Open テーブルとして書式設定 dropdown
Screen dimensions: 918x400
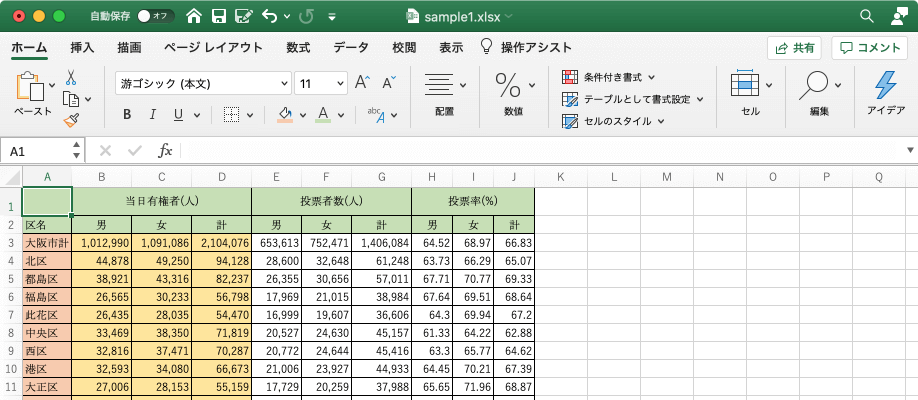(x=632, y=99)
